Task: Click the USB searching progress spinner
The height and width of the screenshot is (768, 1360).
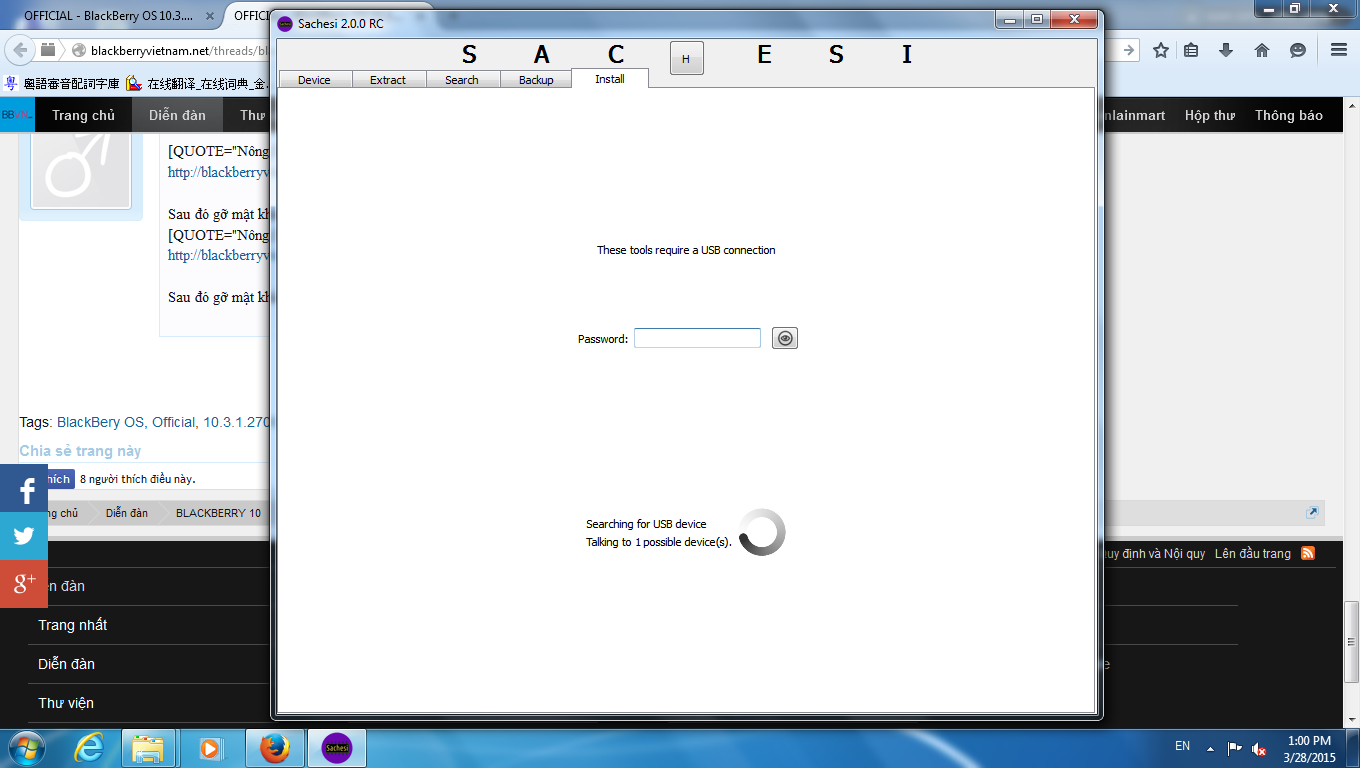Action: point(762,532)
